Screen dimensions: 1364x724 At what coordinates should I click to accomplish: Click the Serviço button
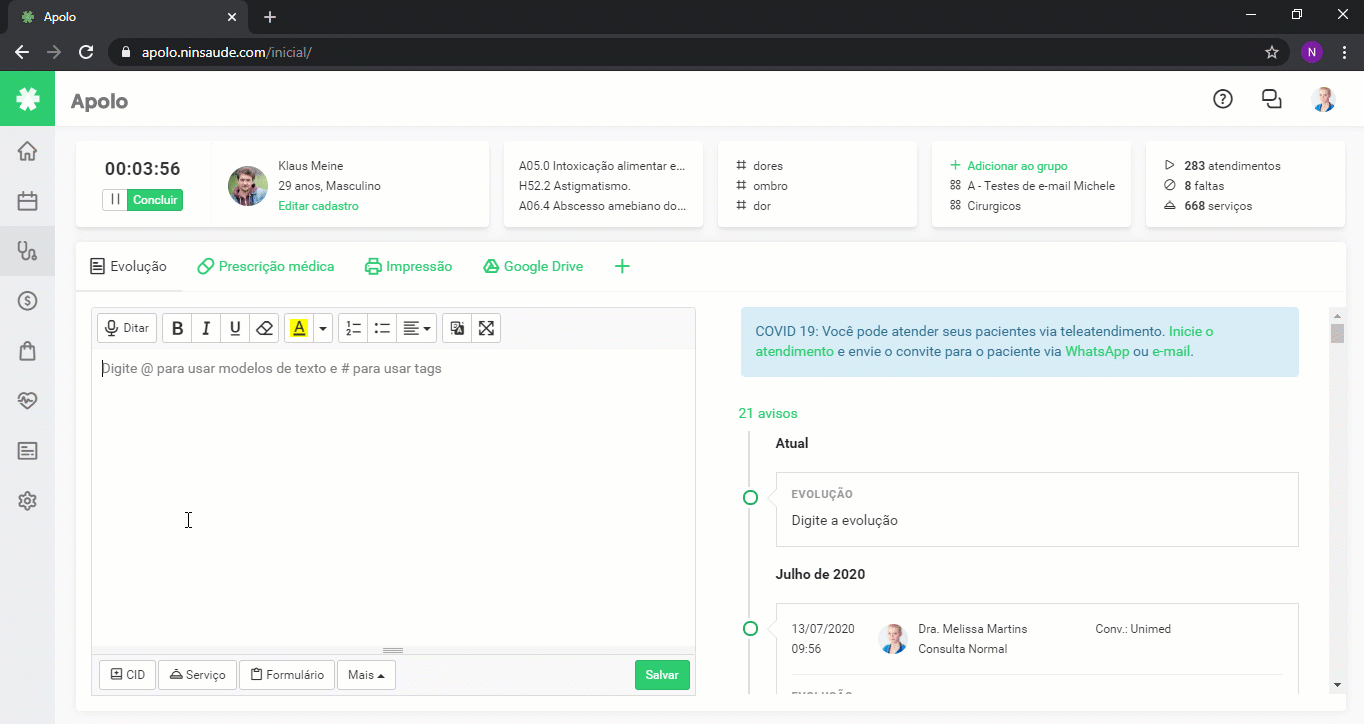pyautogui.click(x=197, y=675)
